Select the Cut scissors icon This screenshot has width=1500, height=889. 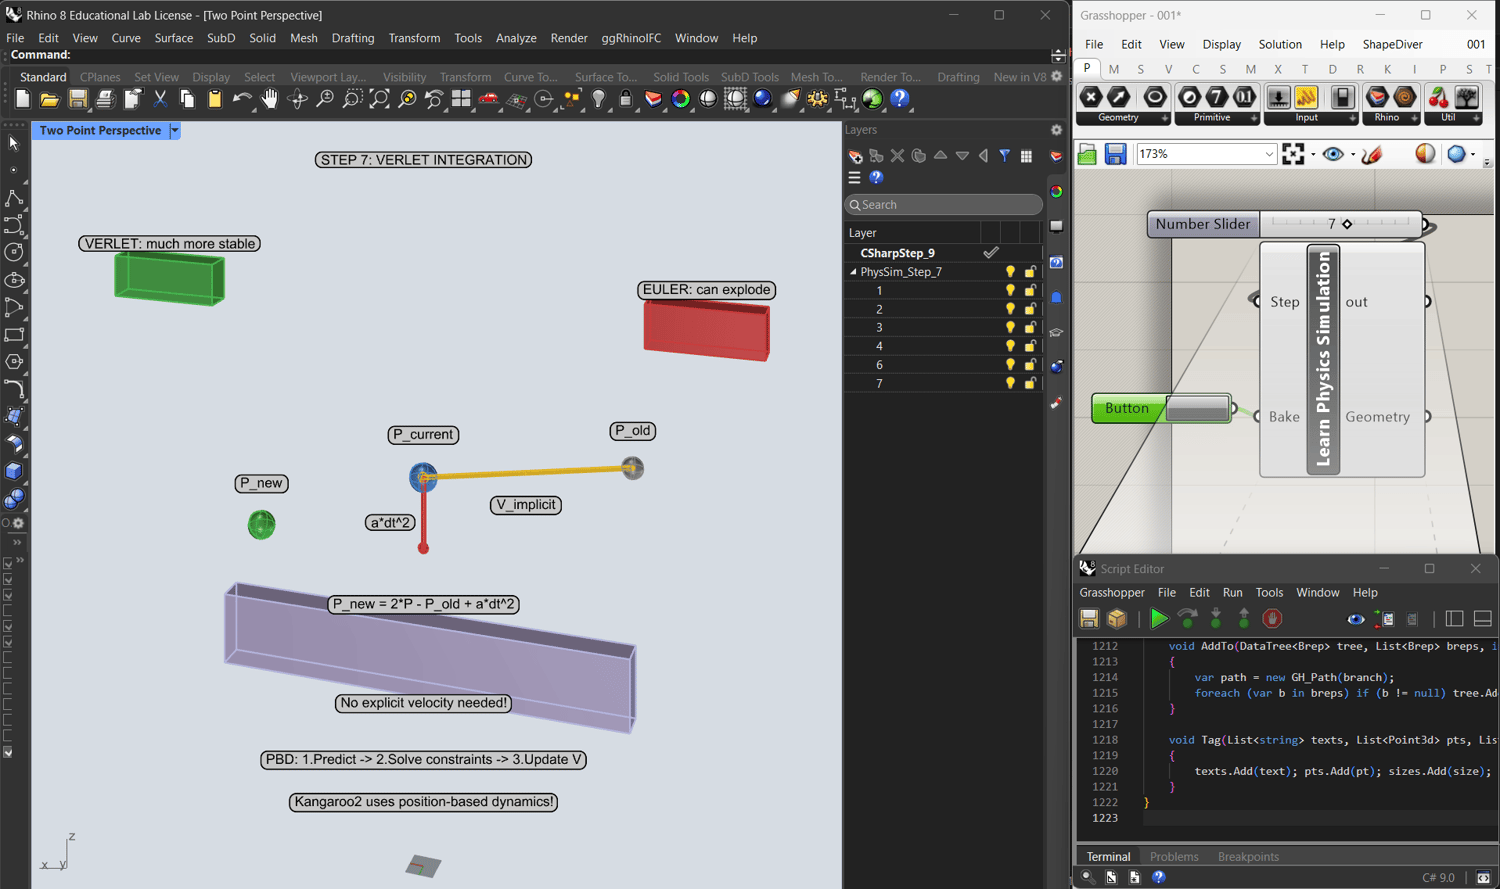pos(160,99)
